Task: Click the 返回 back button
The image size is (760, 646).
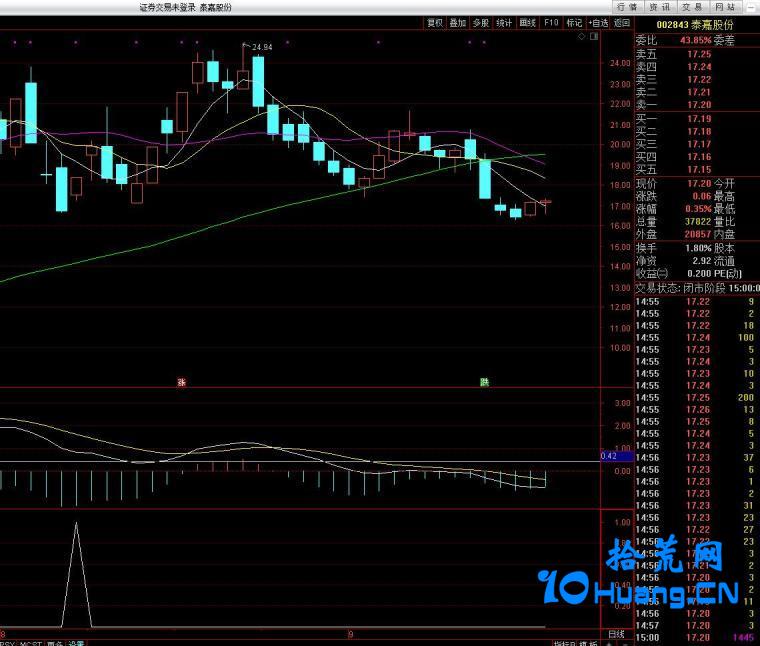Action: 622,22
